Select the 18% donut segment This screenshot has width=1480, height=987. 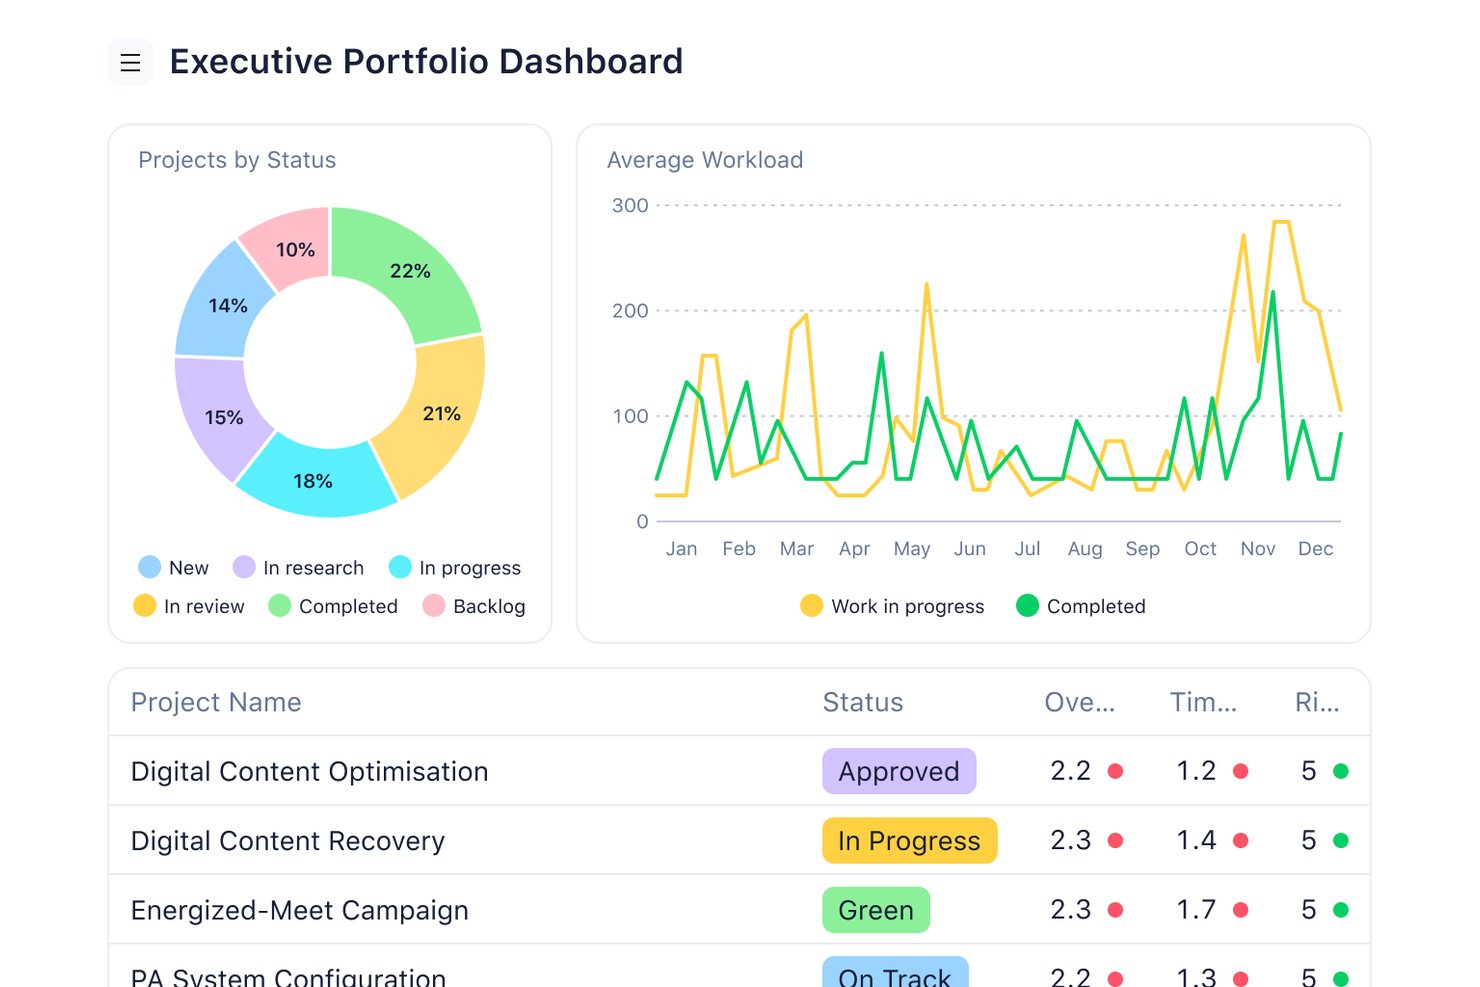(x=313, y=481)
